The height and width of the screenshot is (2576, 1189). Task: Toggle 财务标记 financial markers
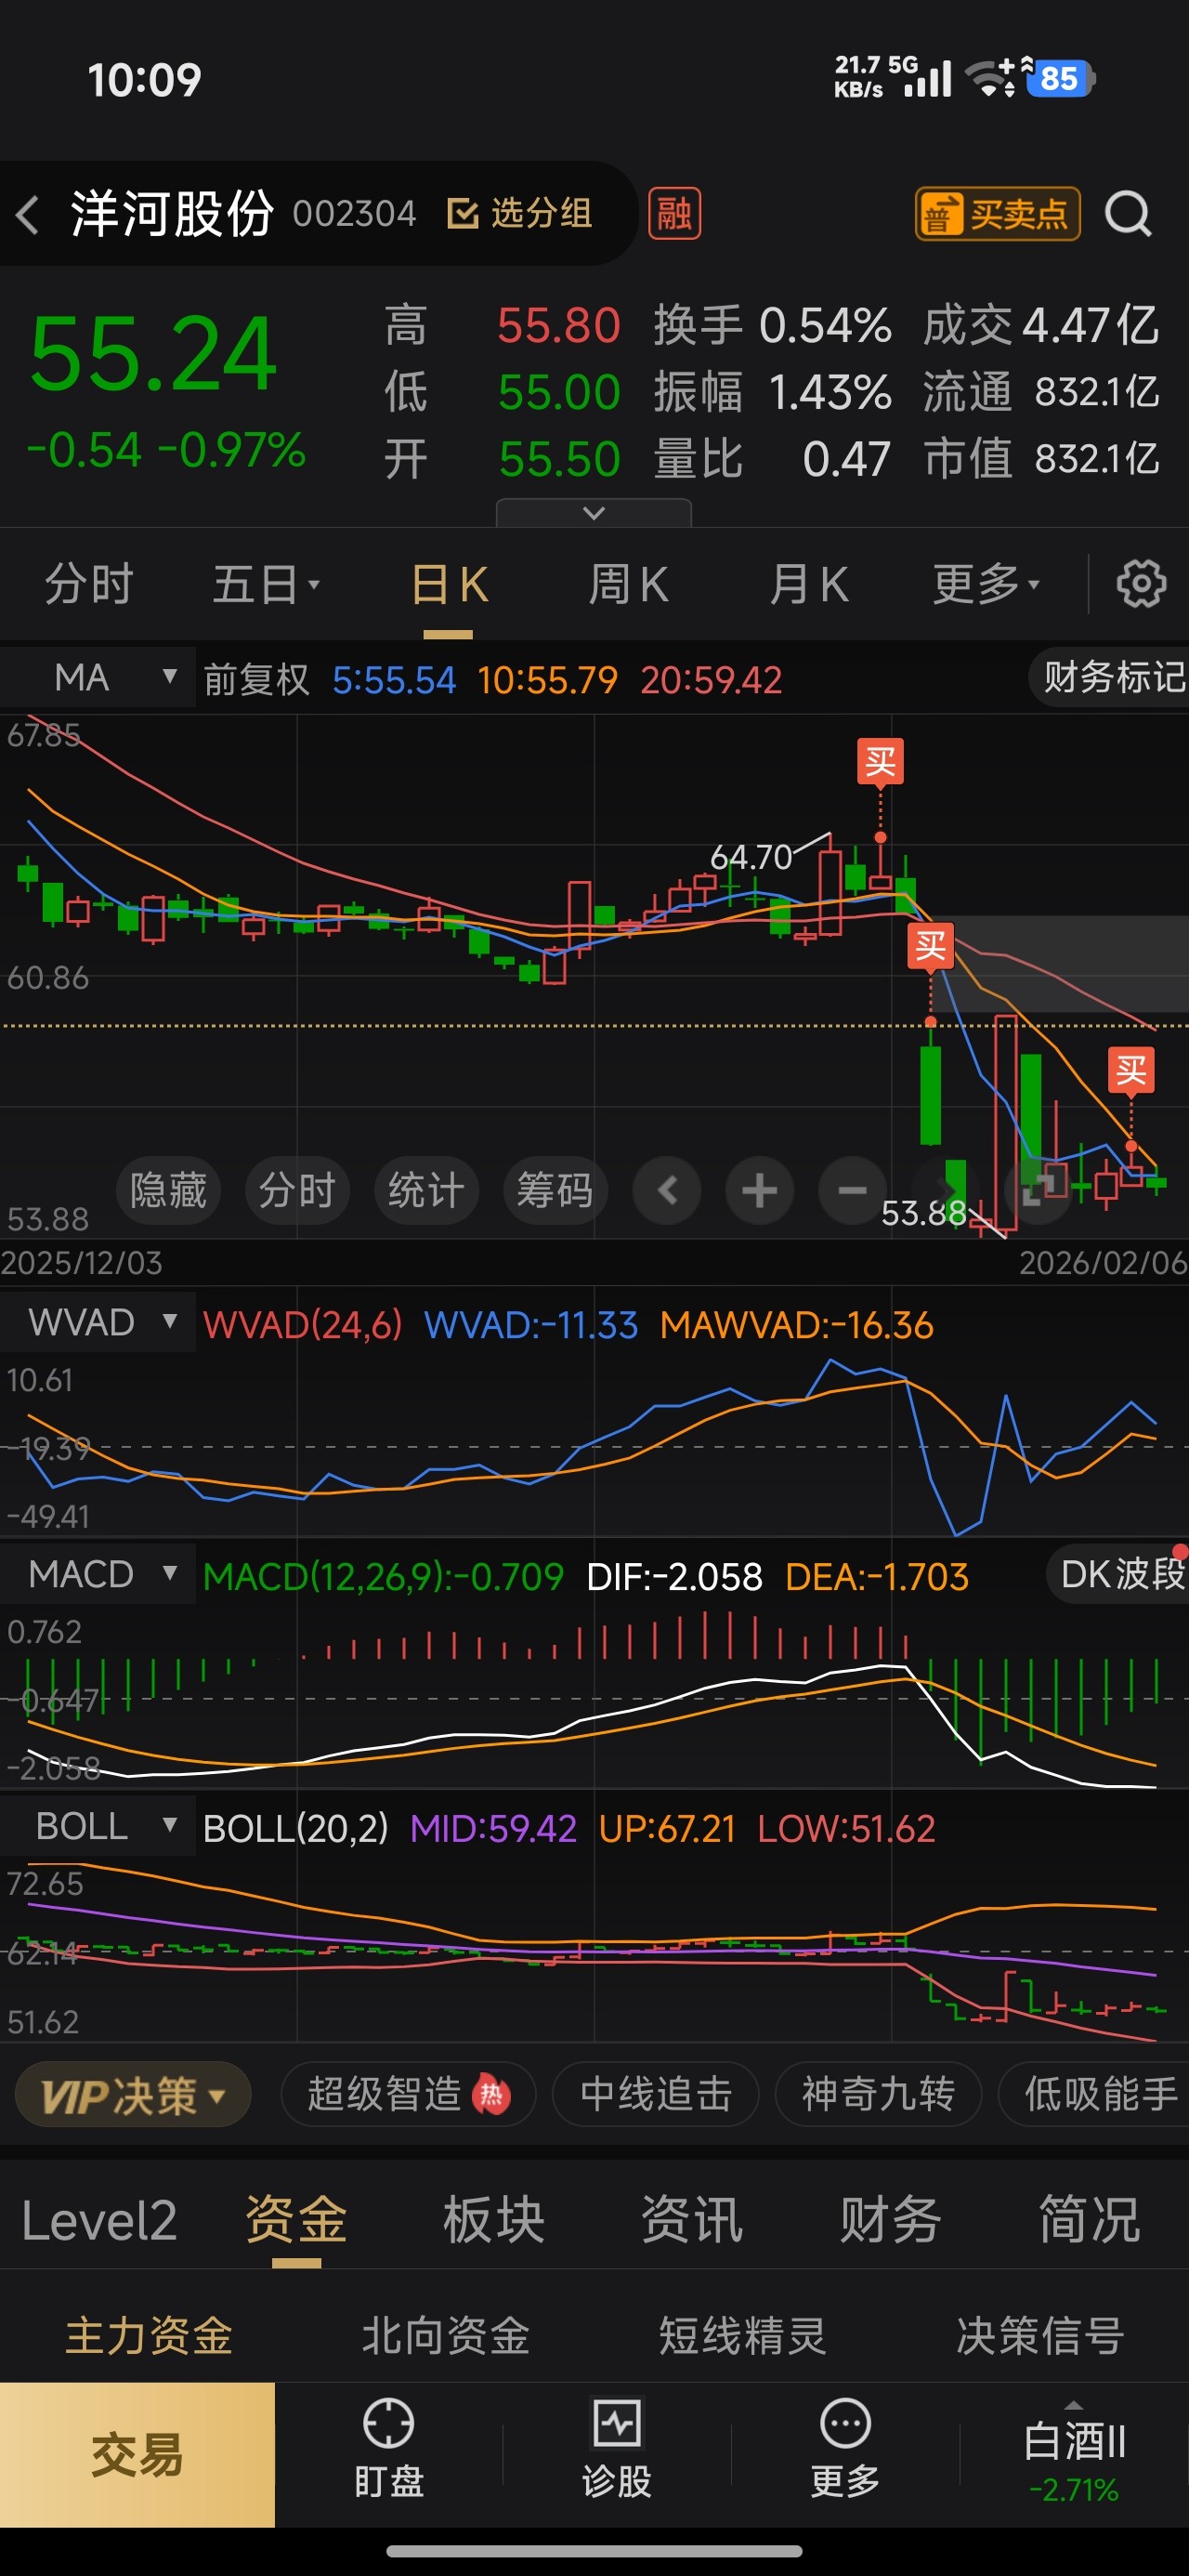click(x=1111, y=678)
